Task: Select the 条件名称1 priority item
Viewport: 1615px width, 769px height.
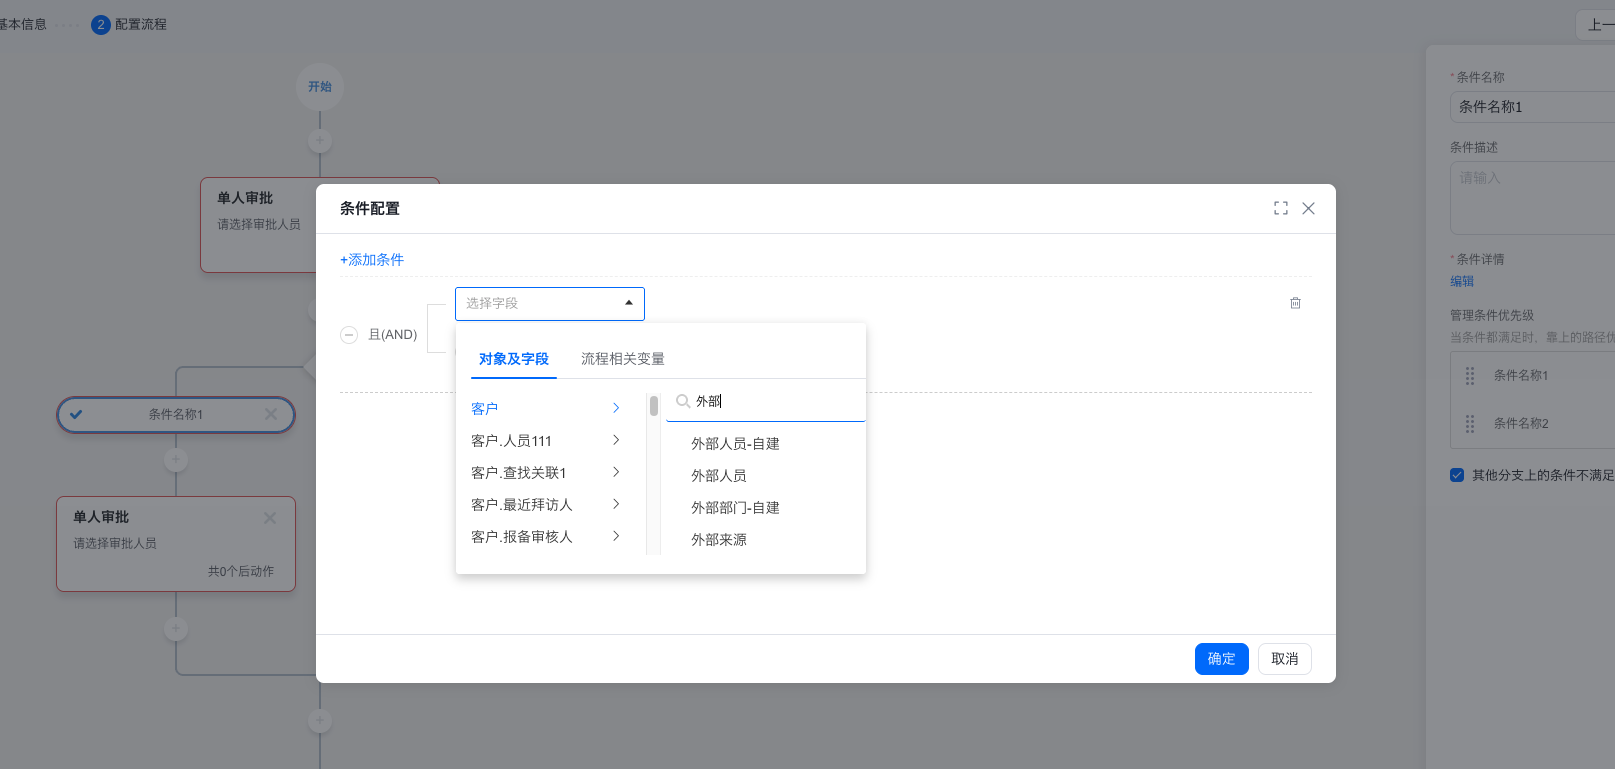Action: click(1533, 376)
